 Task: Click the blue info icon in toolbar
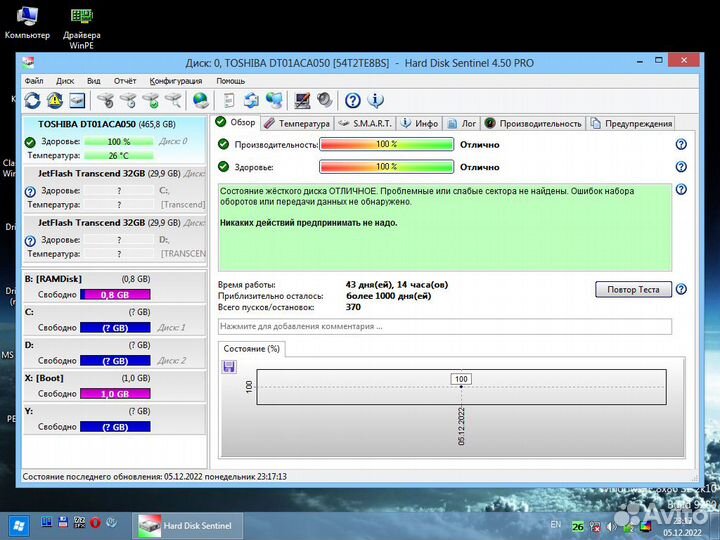point(376,100)
